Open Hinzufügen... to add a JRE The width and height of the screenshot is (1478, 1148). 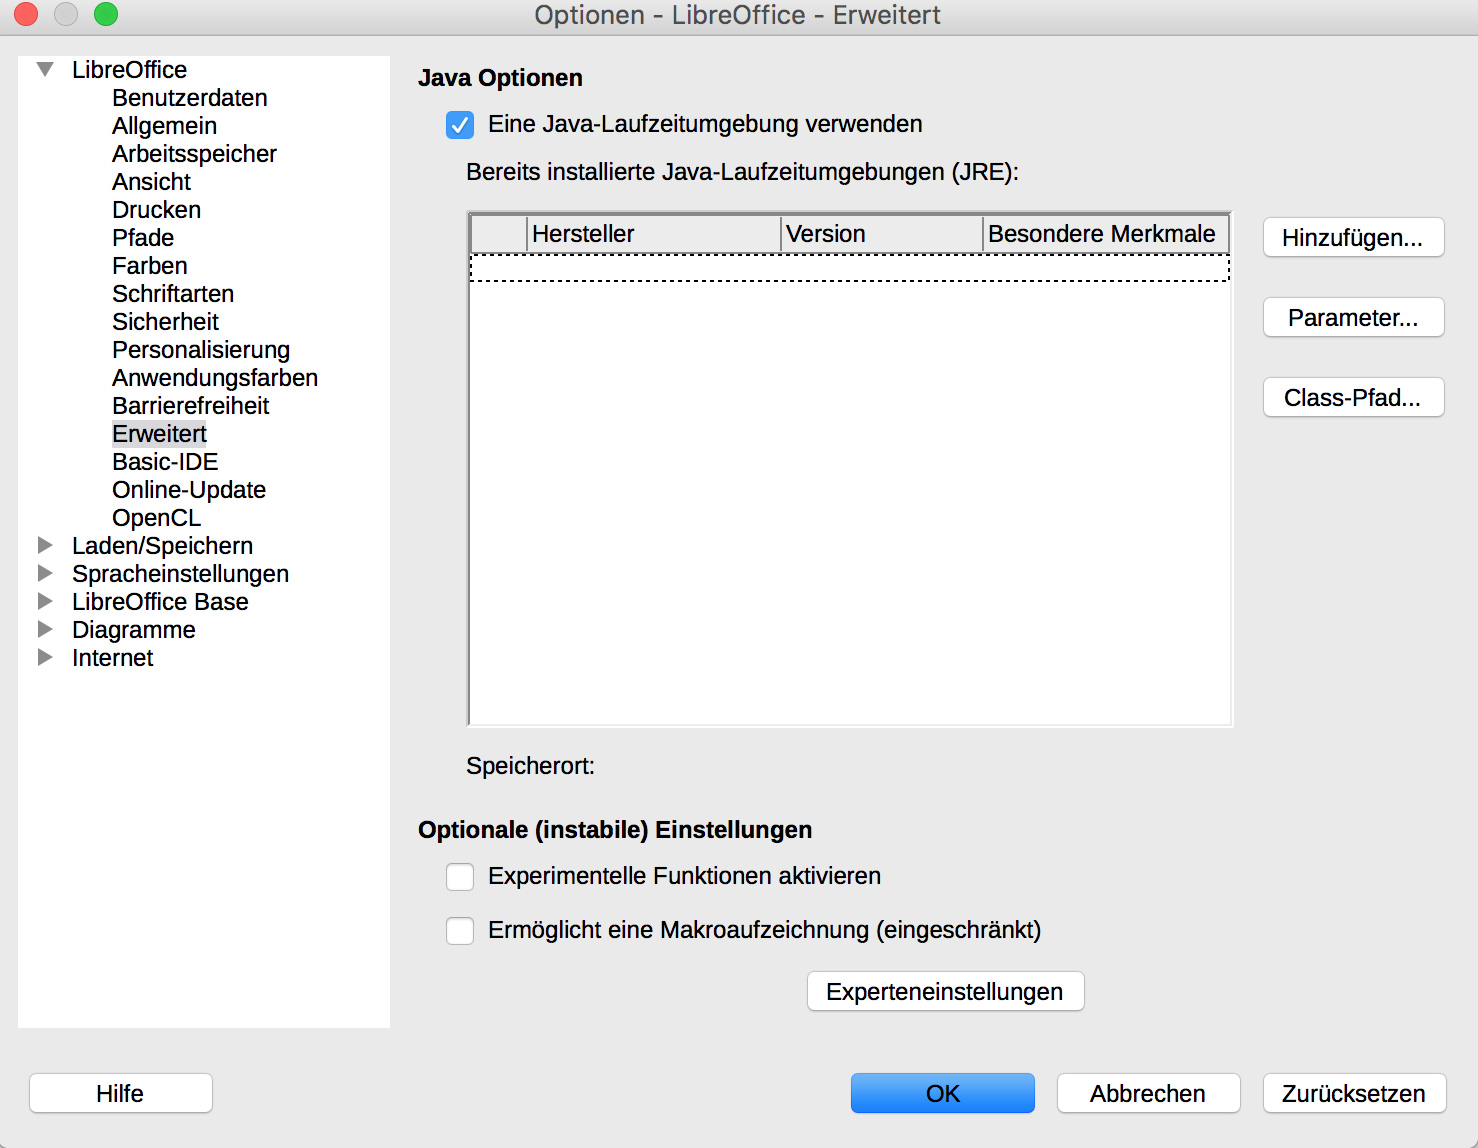[x=1353, y=238]
